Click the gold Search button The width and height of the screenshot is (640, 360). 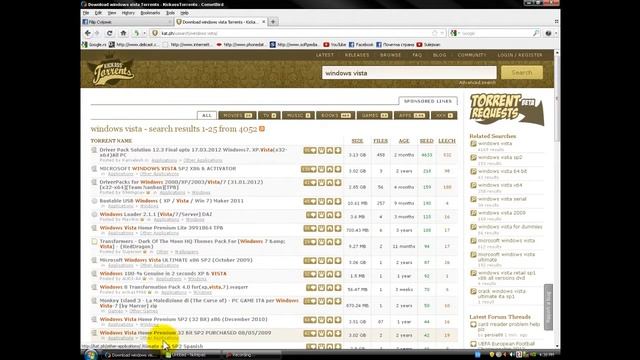tap(522, 73)
